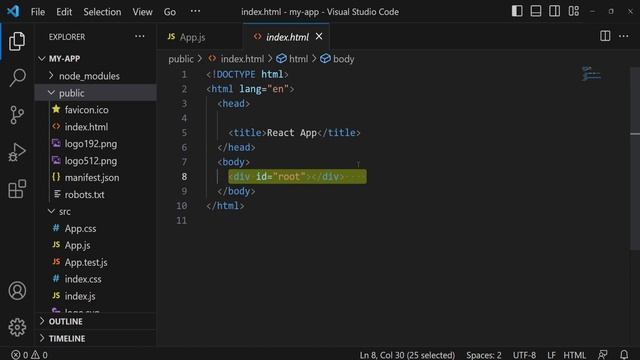The height and width of the screenshot is (360, 640).
Task: Open Customize Layout options
Action: click(573, 11)
